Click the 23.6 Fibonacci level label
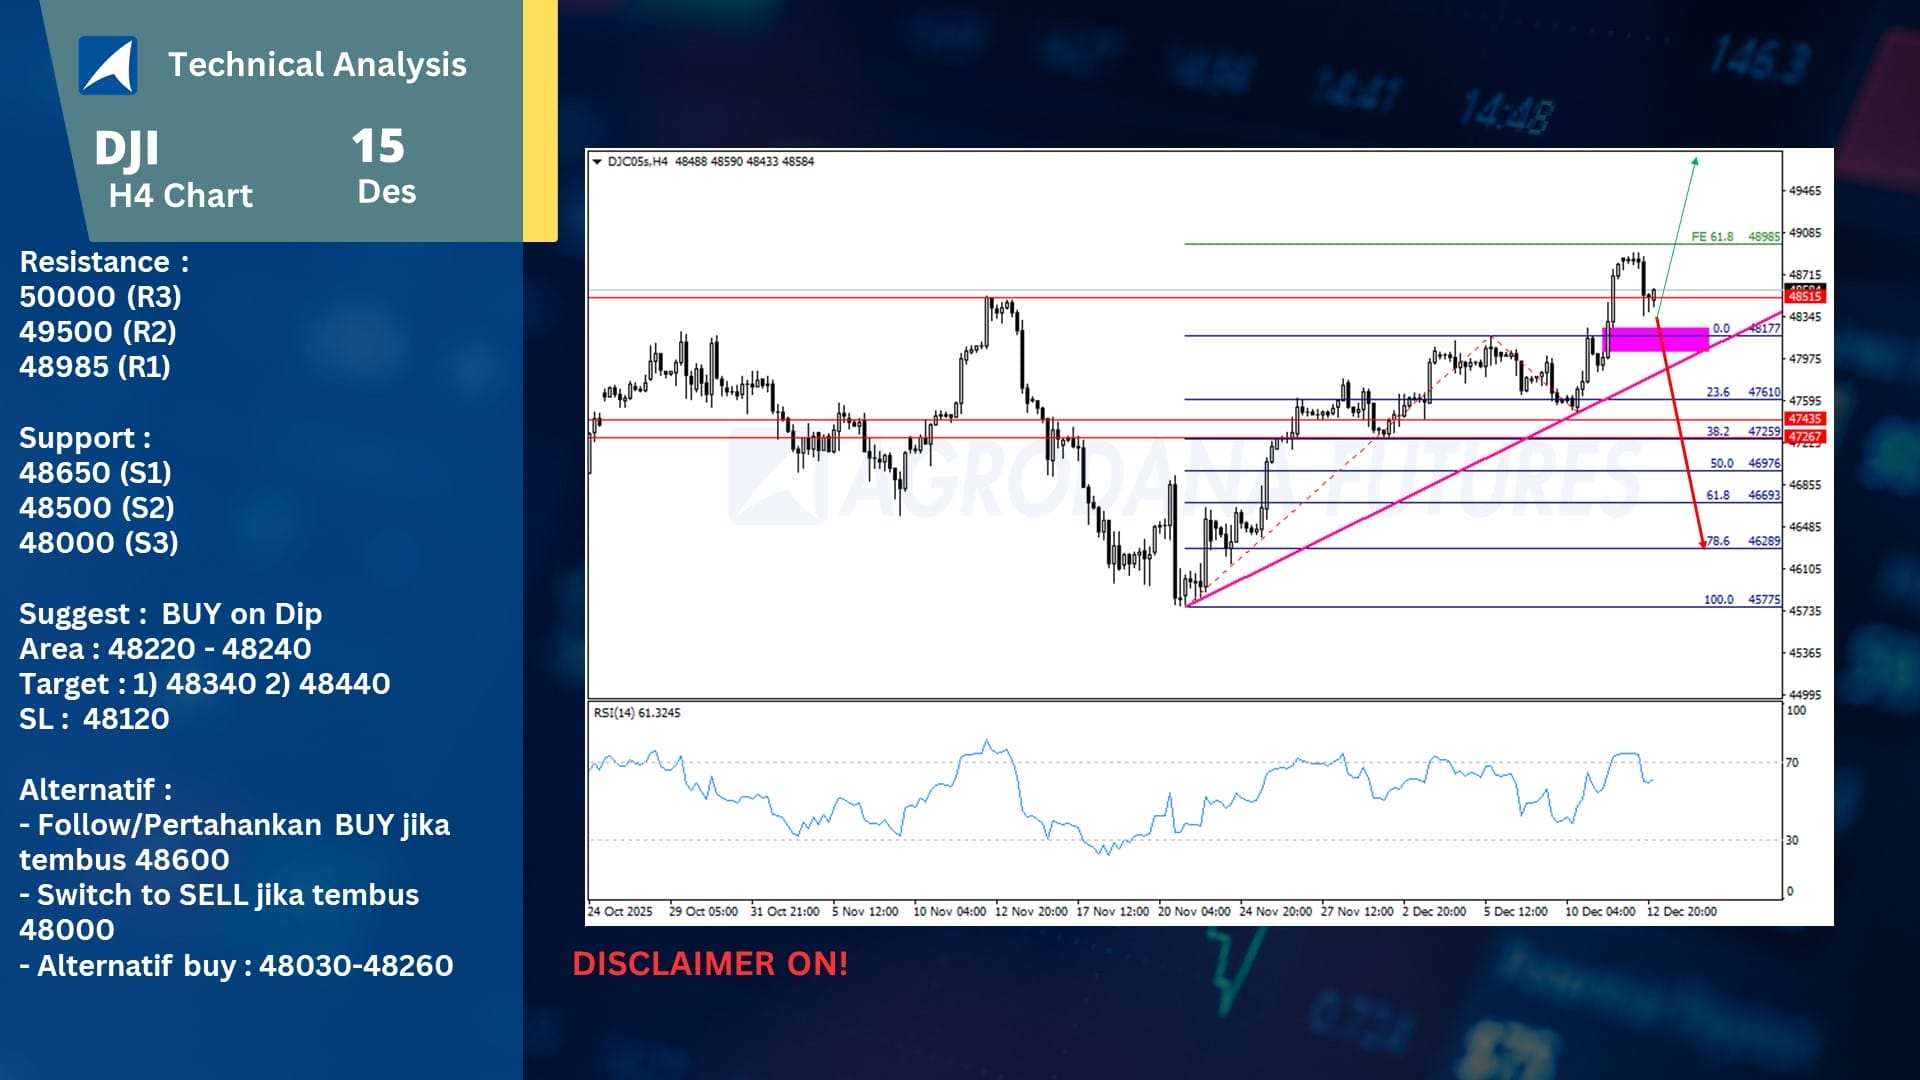This screenshot has width=1920, height=1080. click(1718, 392)
